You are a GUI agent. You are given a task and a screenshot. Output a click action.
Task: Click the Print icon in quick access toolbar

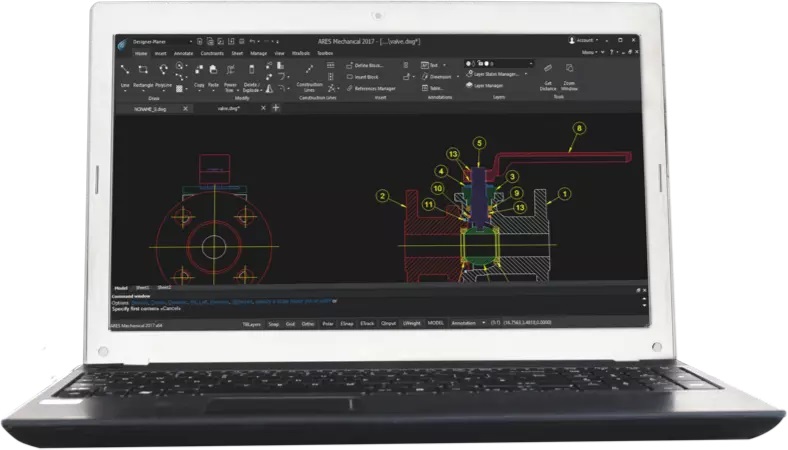[242, 41]
